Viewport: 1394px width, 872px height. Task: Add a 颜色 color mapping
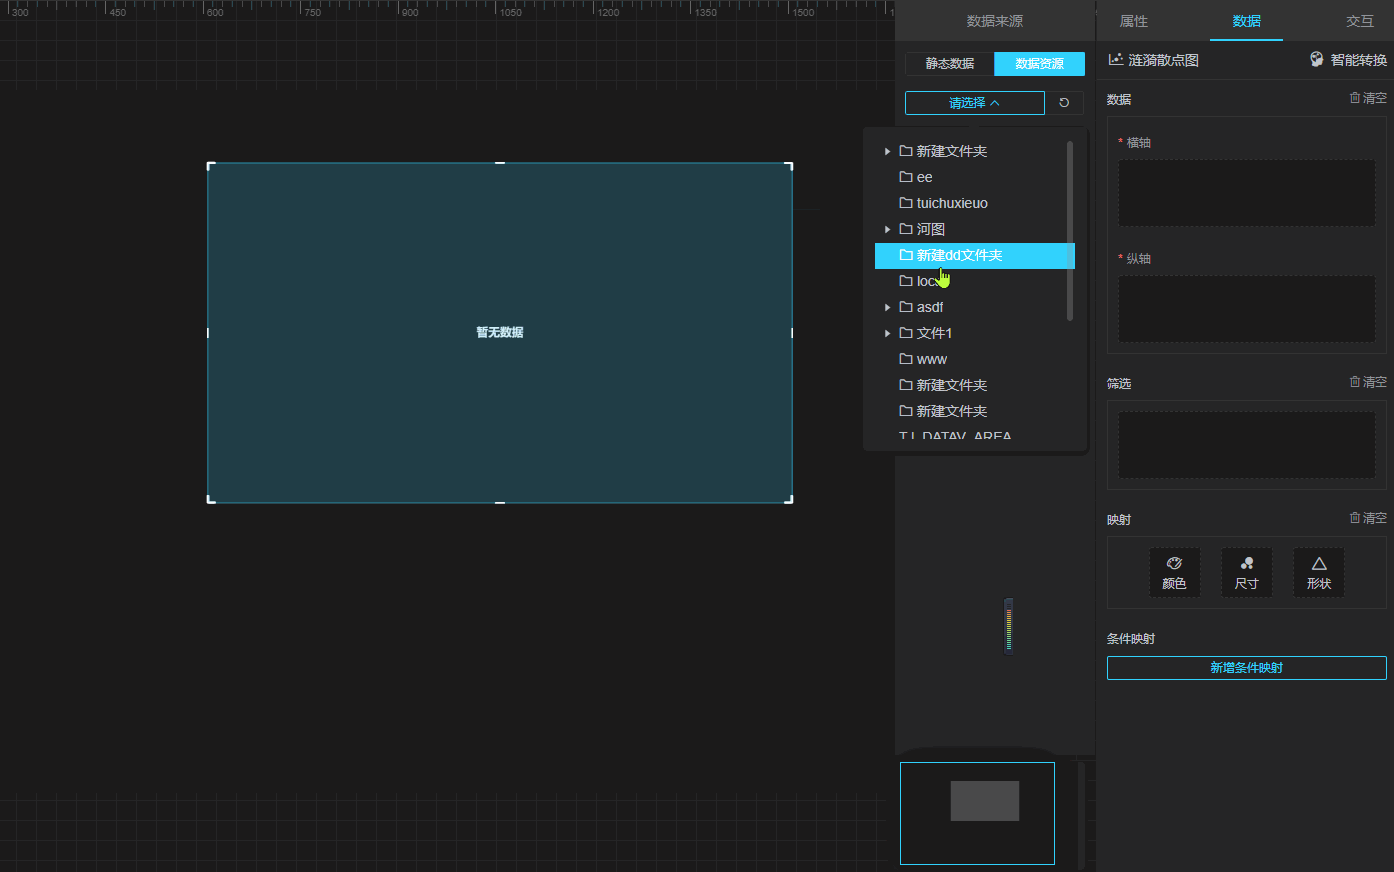tap(1175, 573)
